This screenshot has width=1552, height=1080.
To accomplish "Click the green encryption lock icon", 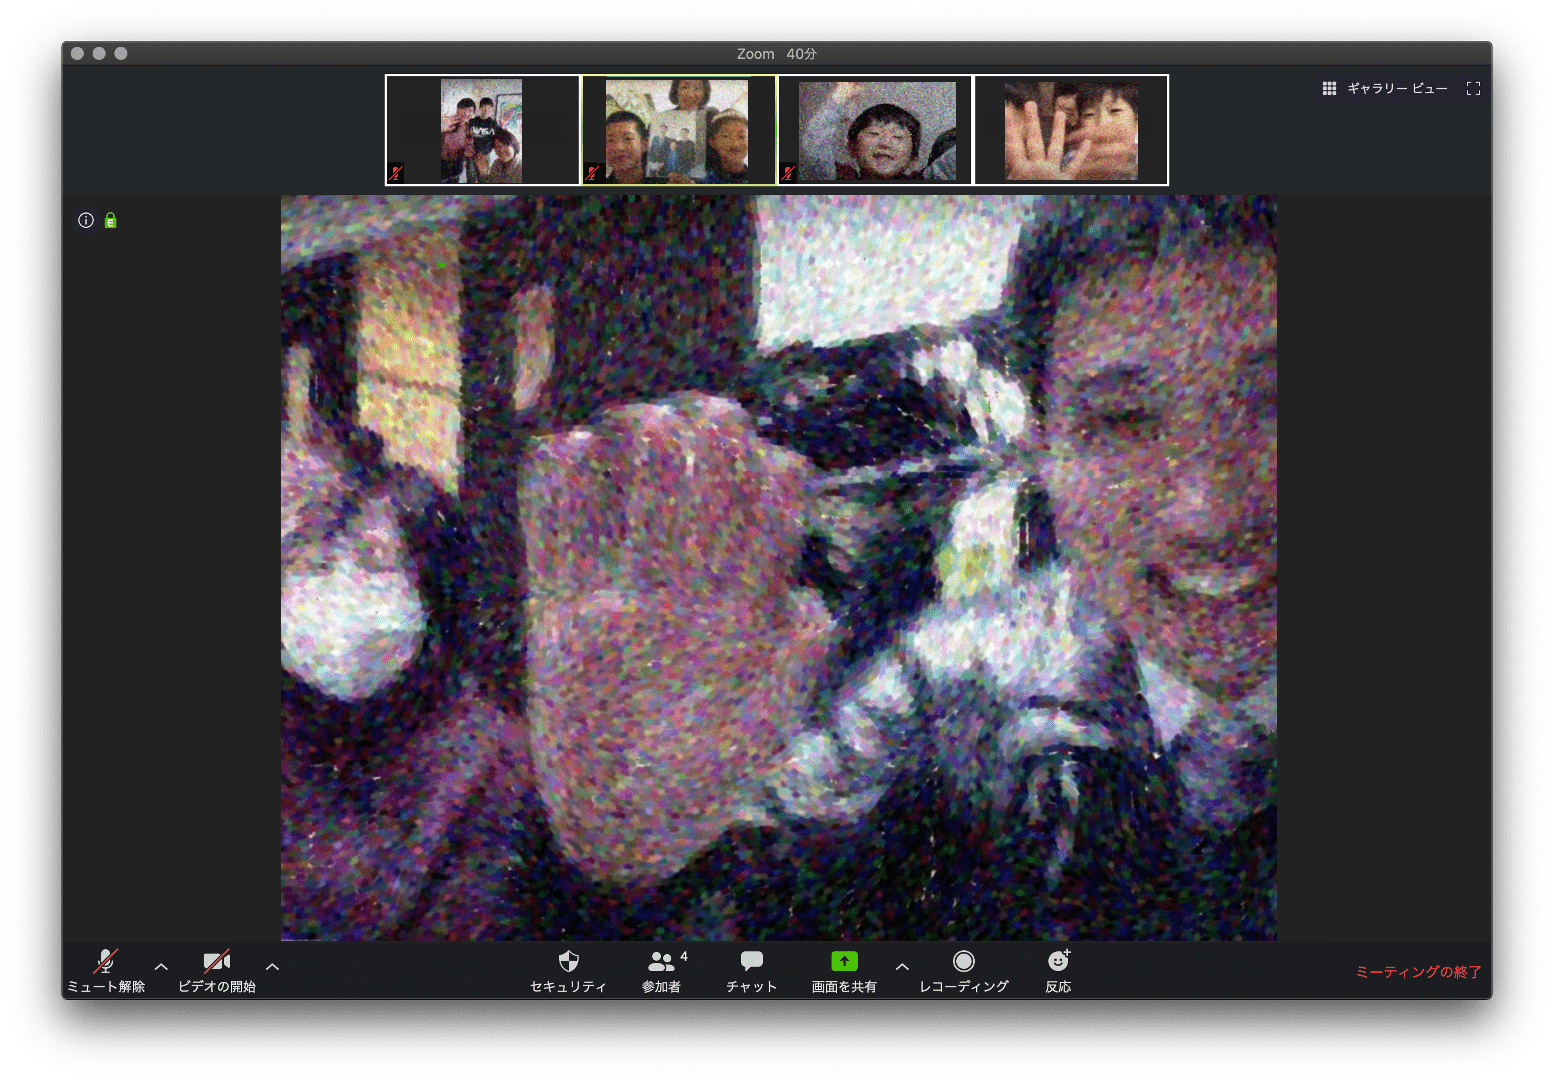I will point(111,220).
